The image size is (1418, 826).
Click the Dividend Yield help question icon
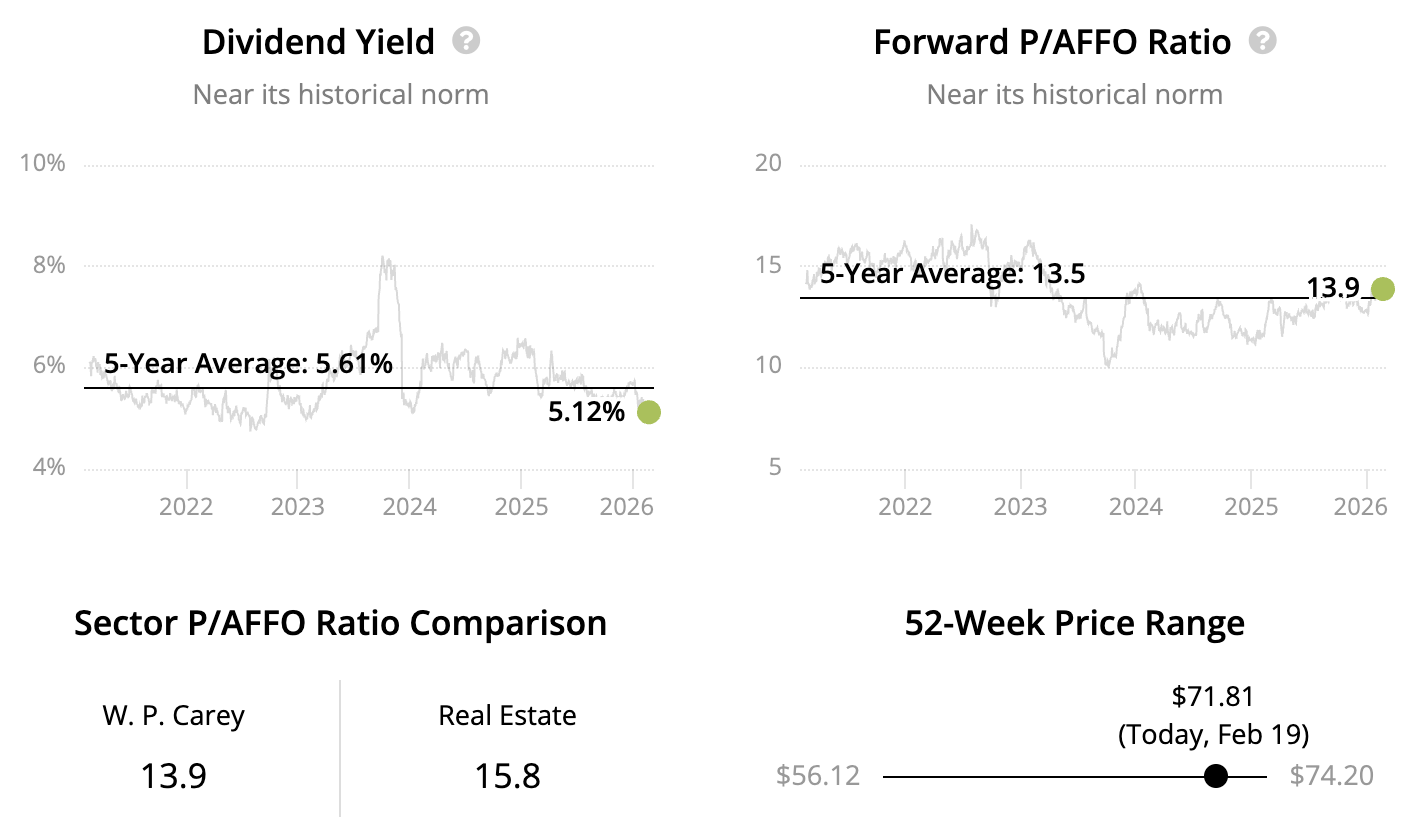(466, 41)
